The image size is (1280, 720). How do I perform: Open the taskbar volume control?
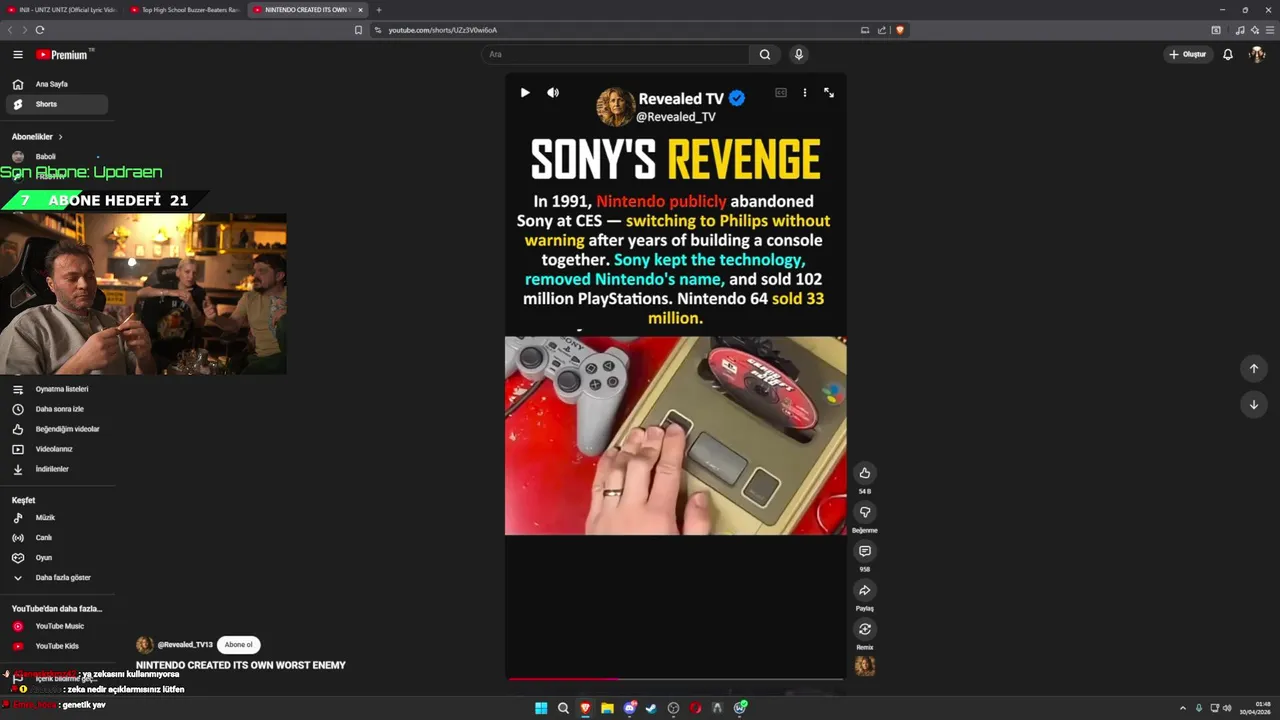(1227, 708)
